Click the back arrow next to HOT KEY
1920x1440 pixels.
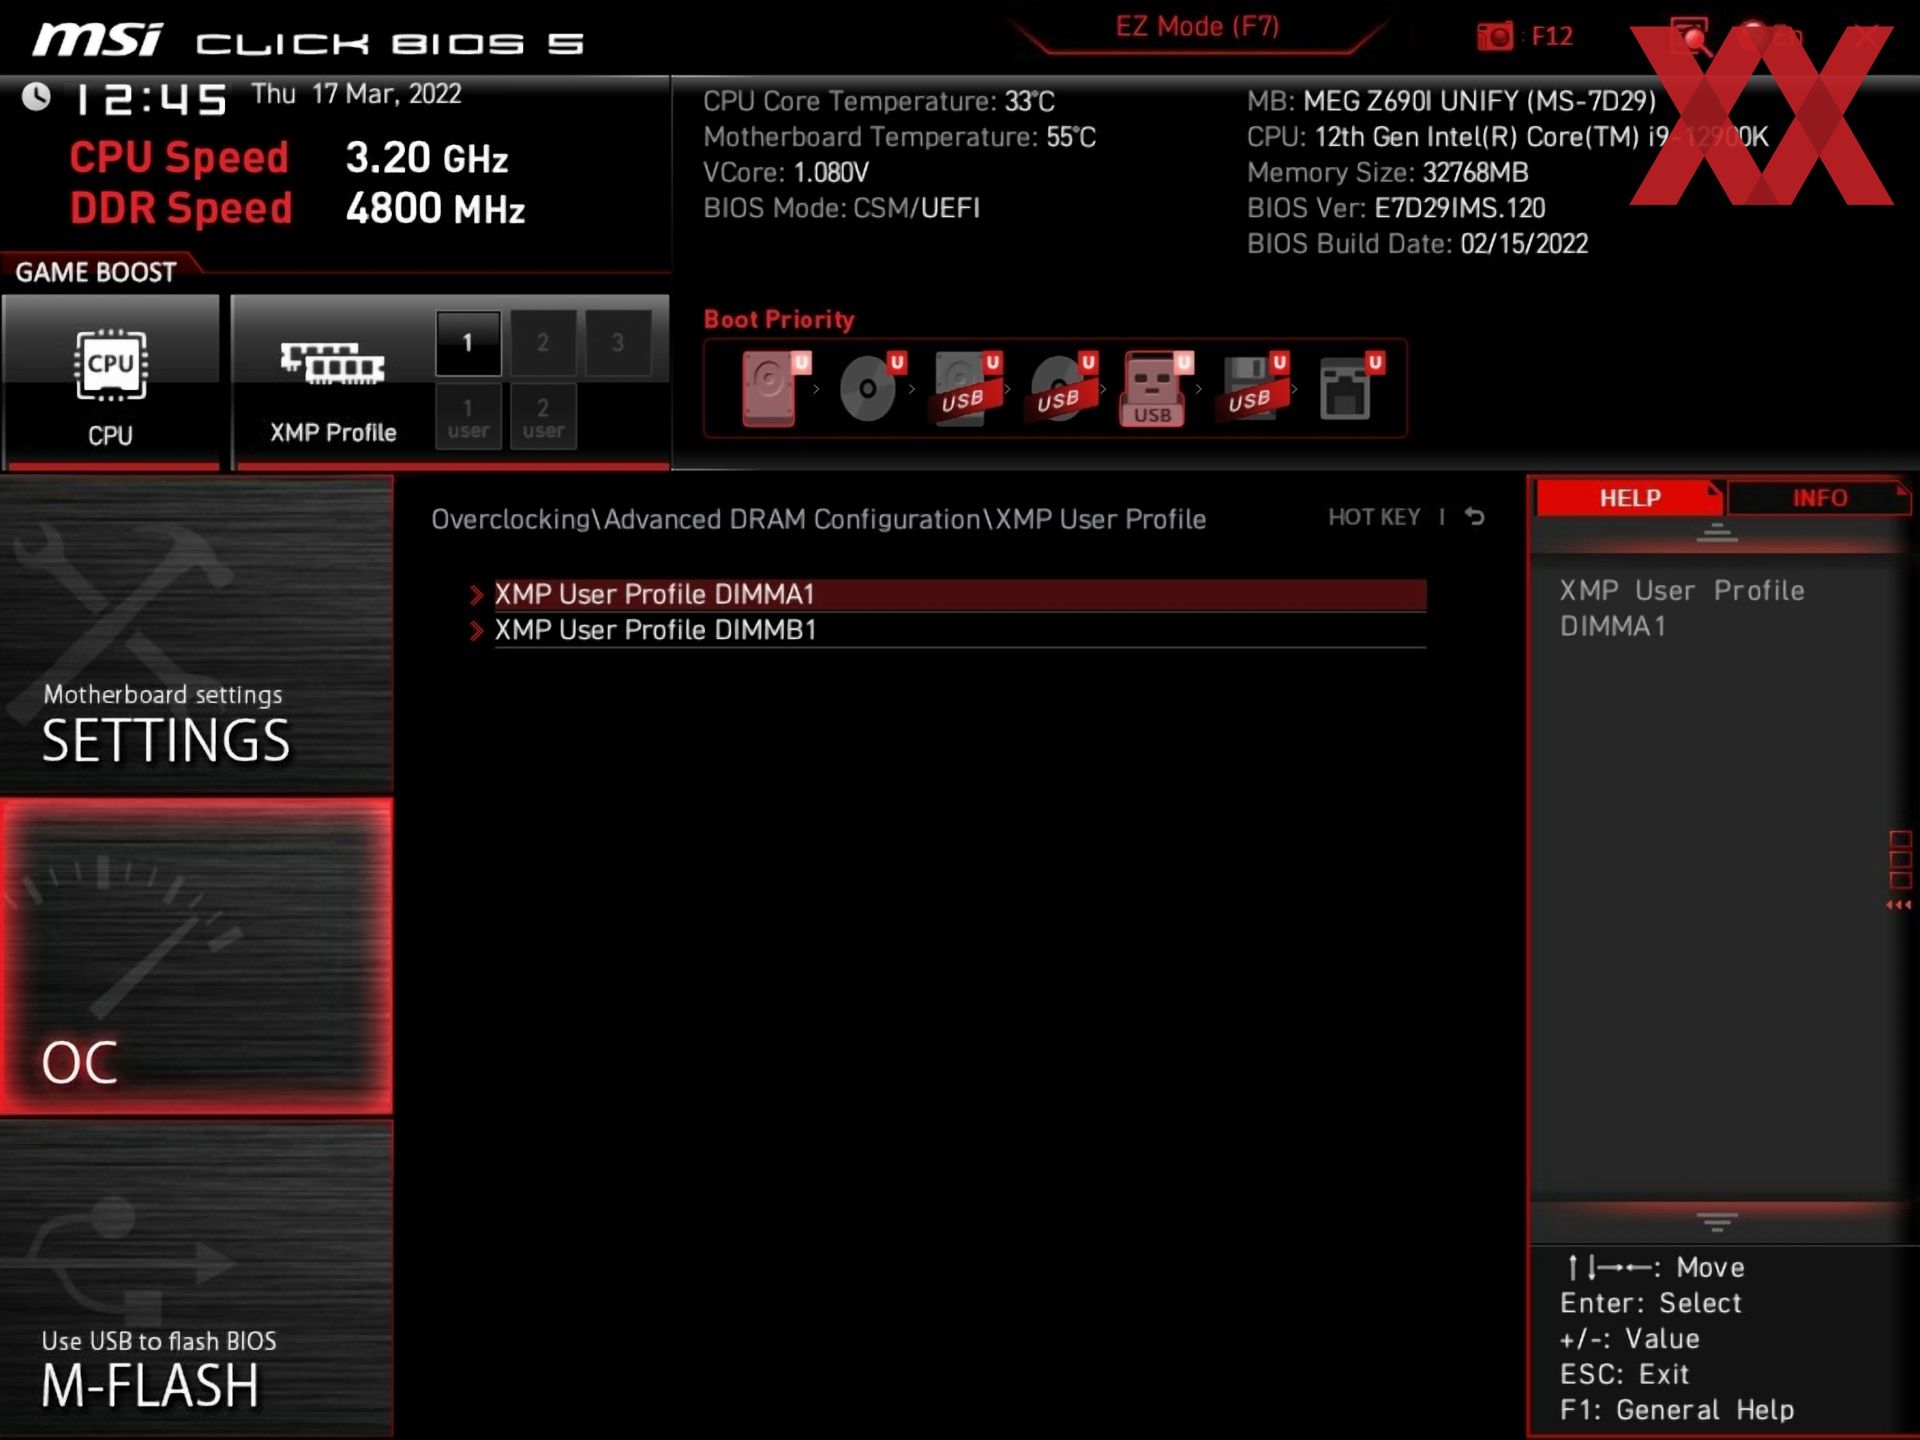(x=1475, y=517)
